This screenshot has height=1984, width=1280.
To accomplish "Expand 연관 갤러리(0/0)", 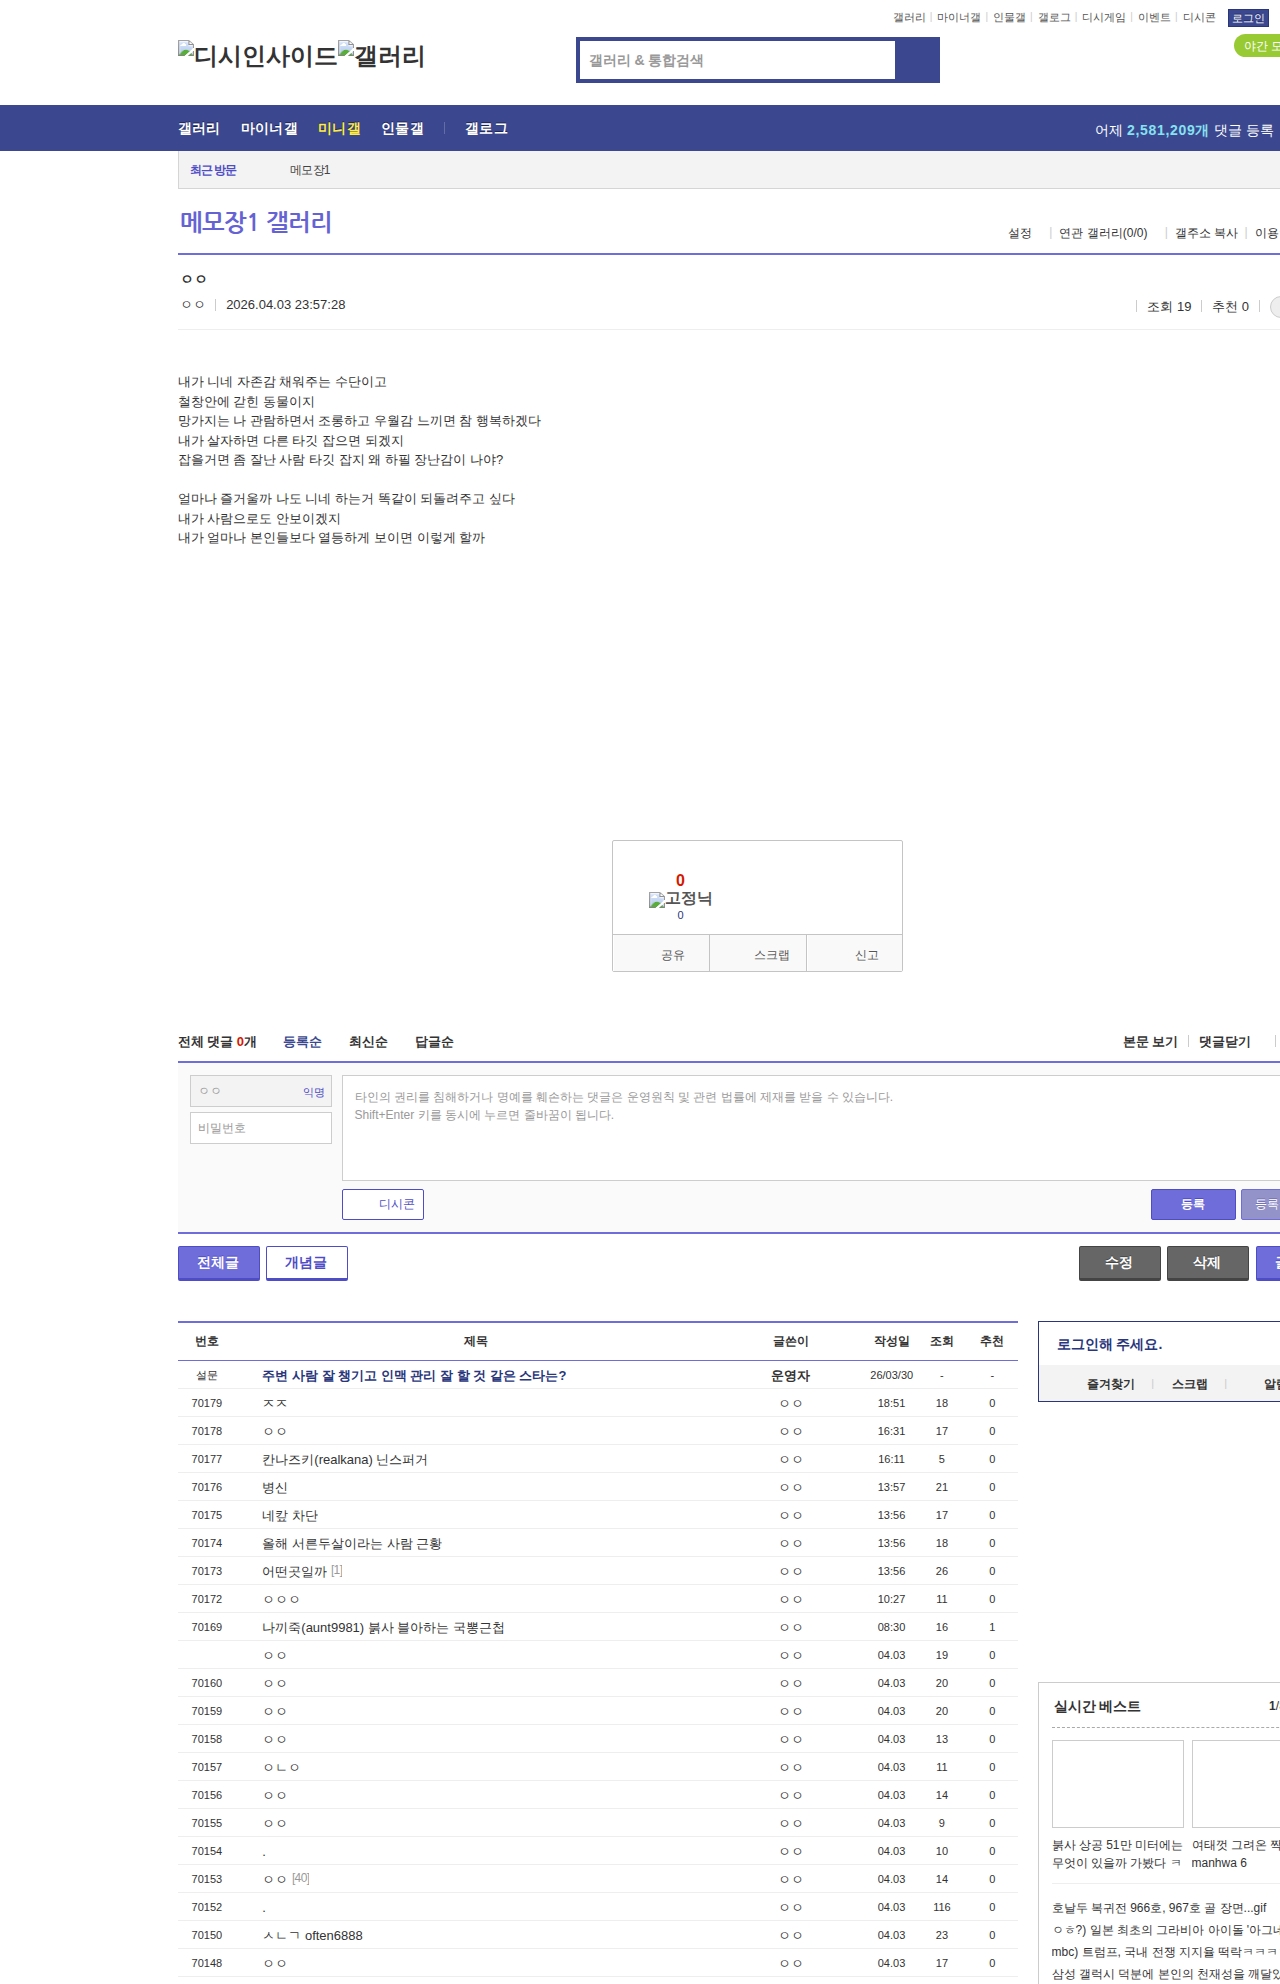I will coord(1103,233).
